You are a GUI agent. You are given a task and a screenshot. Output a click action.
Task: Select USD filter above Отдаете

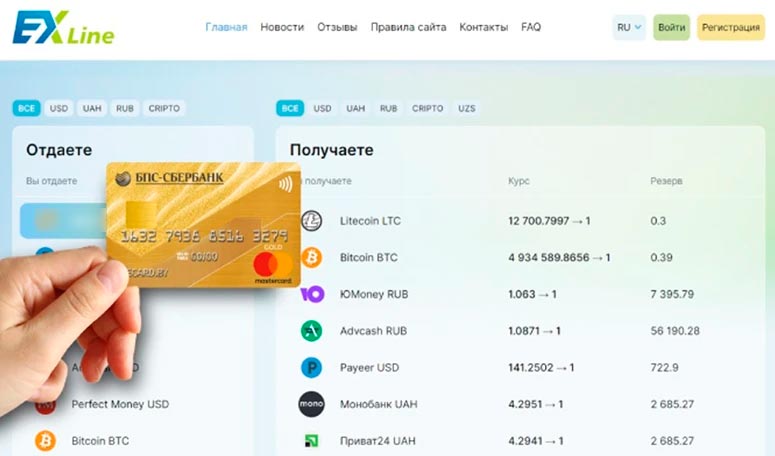coord(59,108)
